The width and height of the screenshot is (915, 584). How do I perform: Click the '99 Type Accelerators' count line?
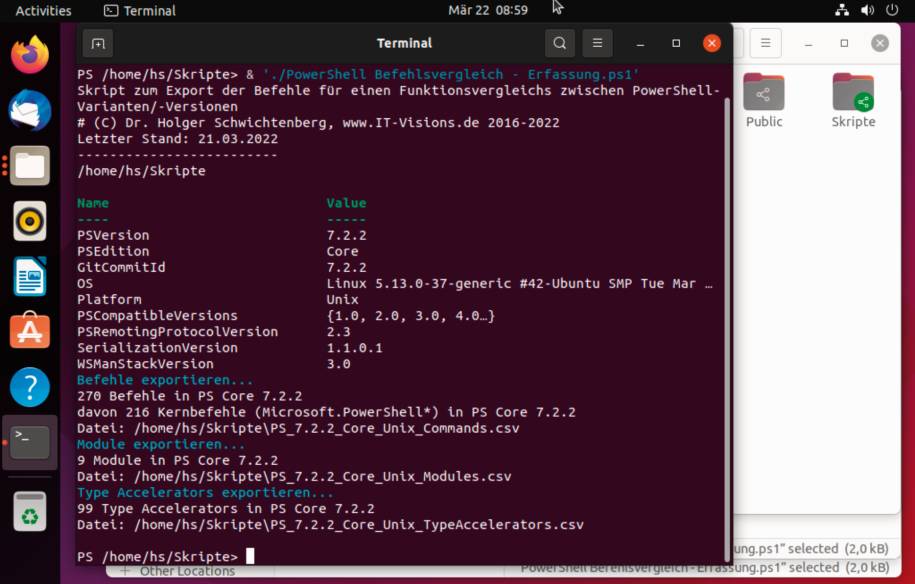tap(226, 509)
